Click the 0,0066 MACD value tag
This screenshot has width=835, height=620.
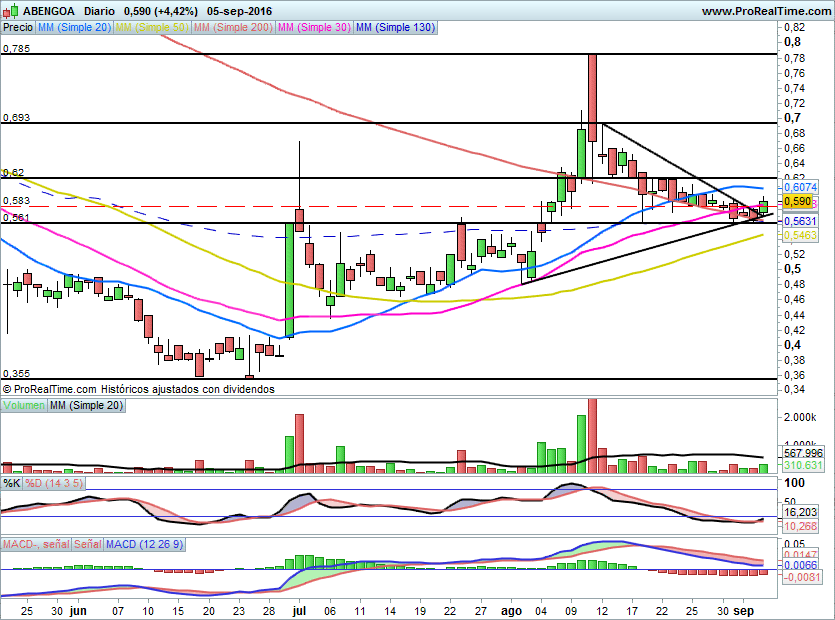click(x=800, y=565)
